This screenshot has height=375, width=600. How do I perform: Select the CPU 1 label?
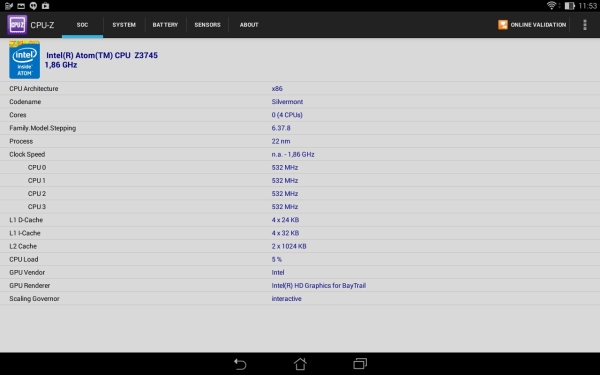[x=36, y=181]
